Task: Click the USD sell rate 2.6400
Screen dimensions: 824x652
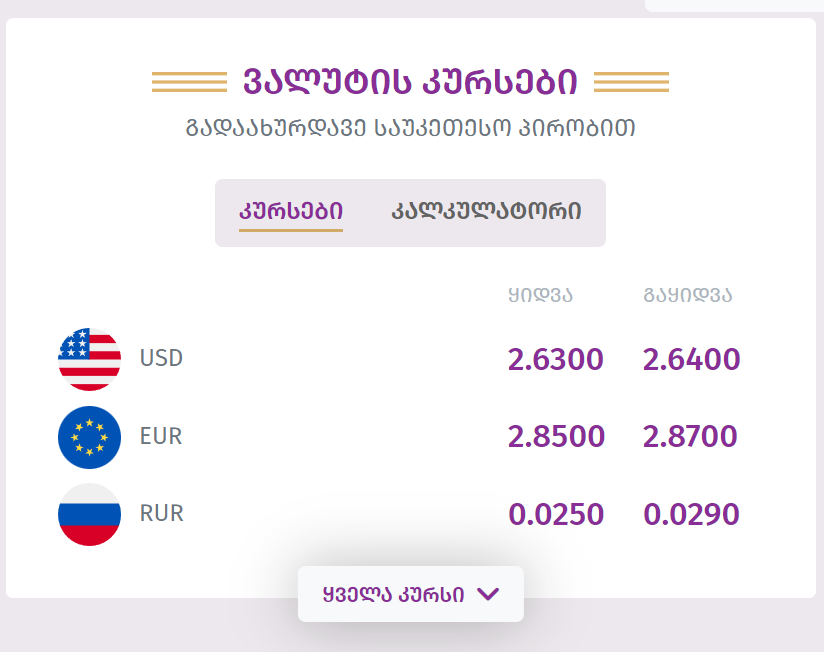Action: click(692, 359)
